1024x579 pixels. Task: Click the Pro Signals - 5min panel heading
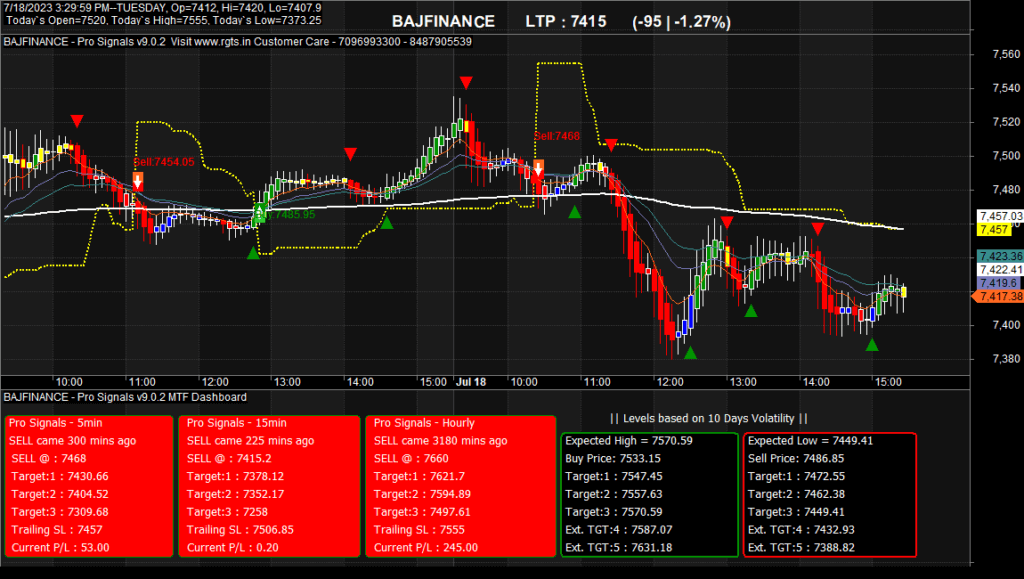56,423
